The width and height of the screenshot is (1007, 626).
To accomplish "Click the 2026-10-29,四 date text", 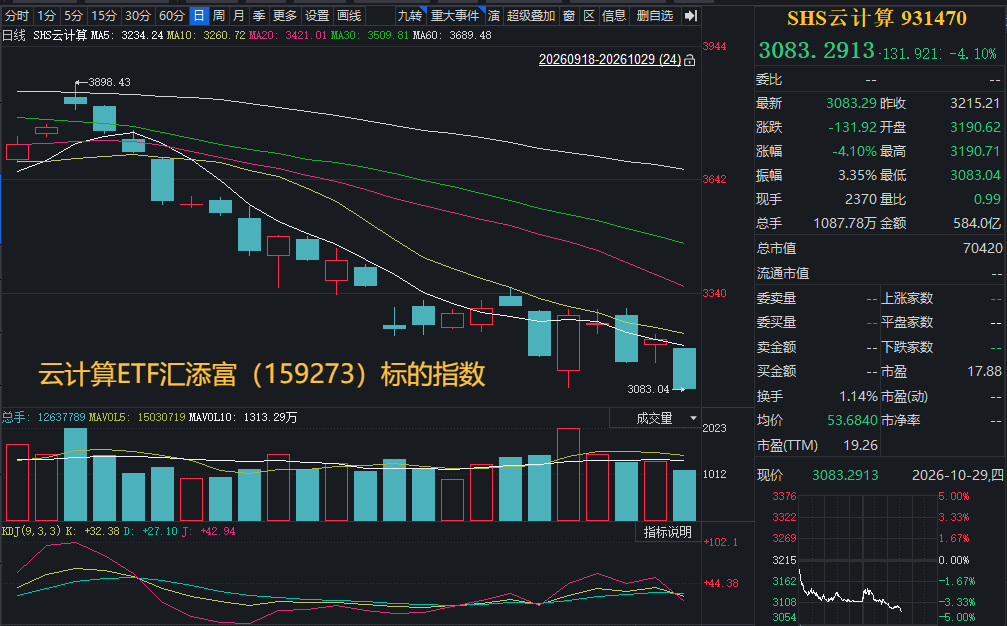I will pyautogui.click(x=958, y=475).
